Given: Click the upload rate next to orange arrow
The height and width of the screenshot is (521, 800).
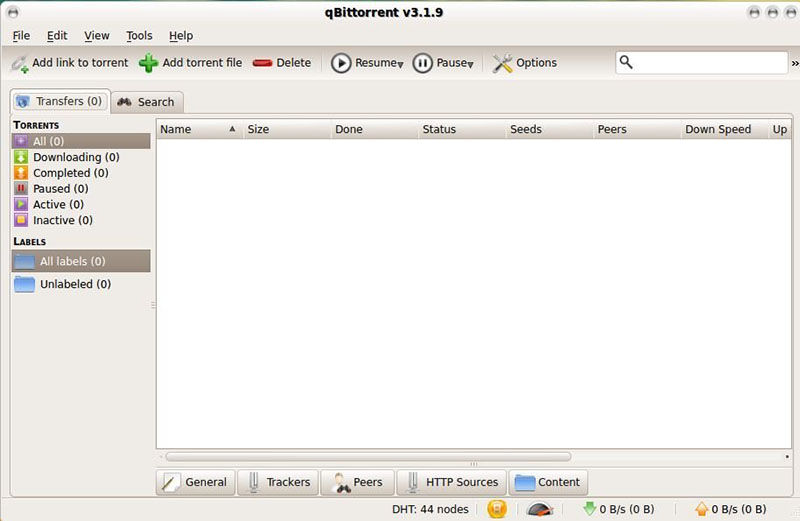Looking at the screenshot, I should tap(739, 509).
